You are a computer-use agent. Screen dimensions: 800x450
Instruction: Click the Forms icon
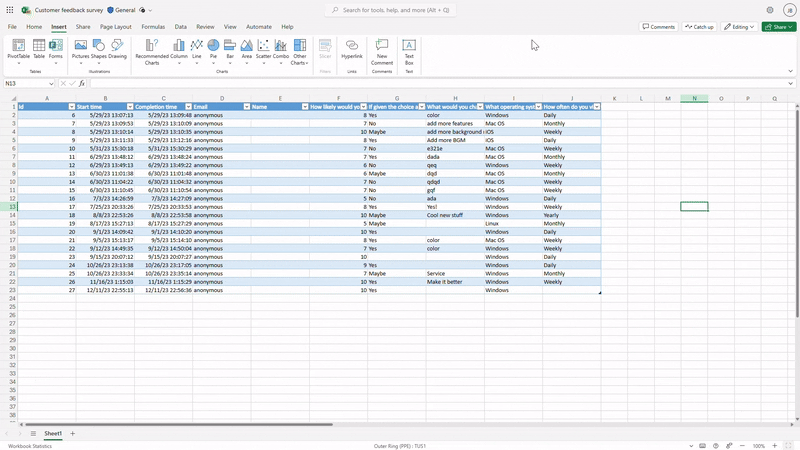click(56, 51)
